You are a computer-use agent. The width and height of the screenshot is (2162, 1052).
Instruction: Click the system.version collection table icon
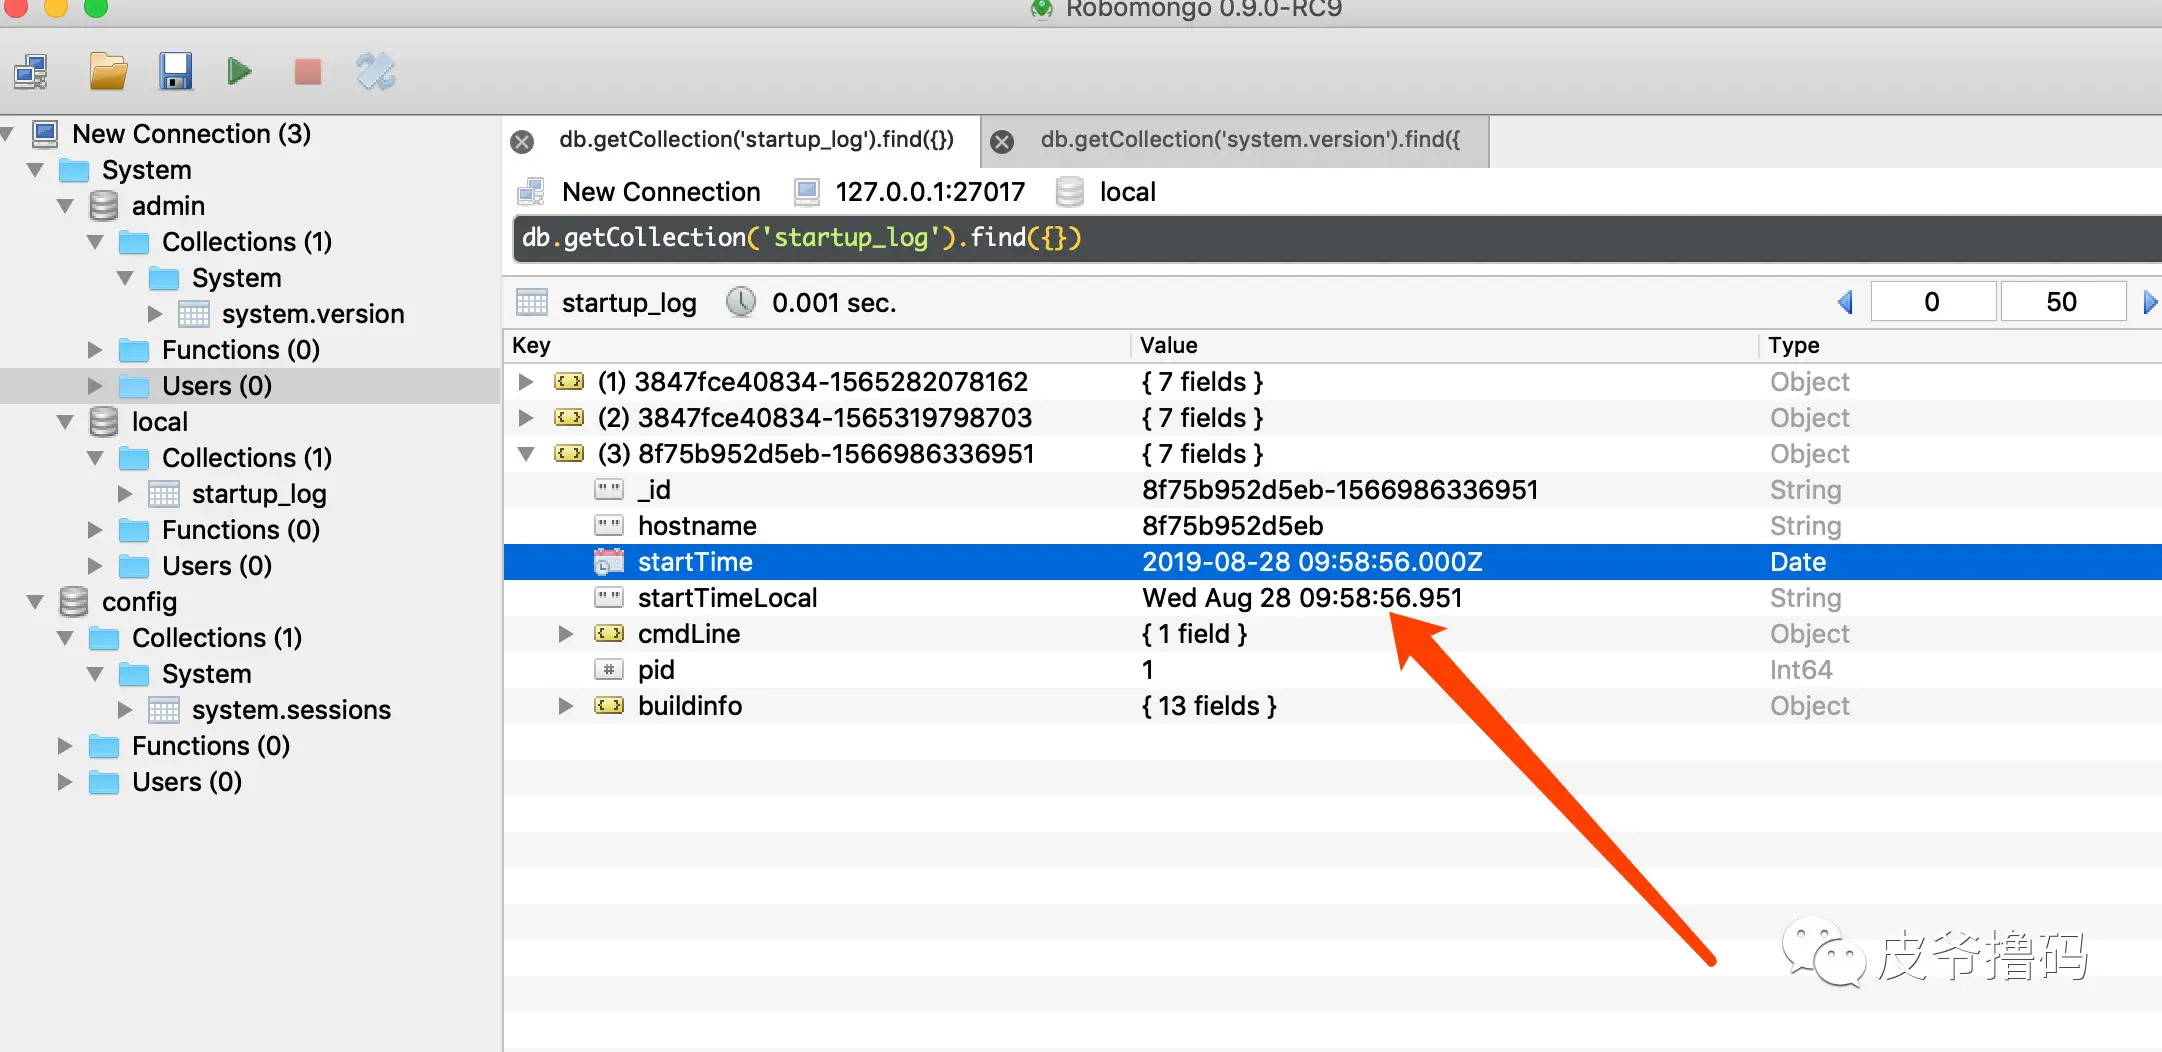194,314
